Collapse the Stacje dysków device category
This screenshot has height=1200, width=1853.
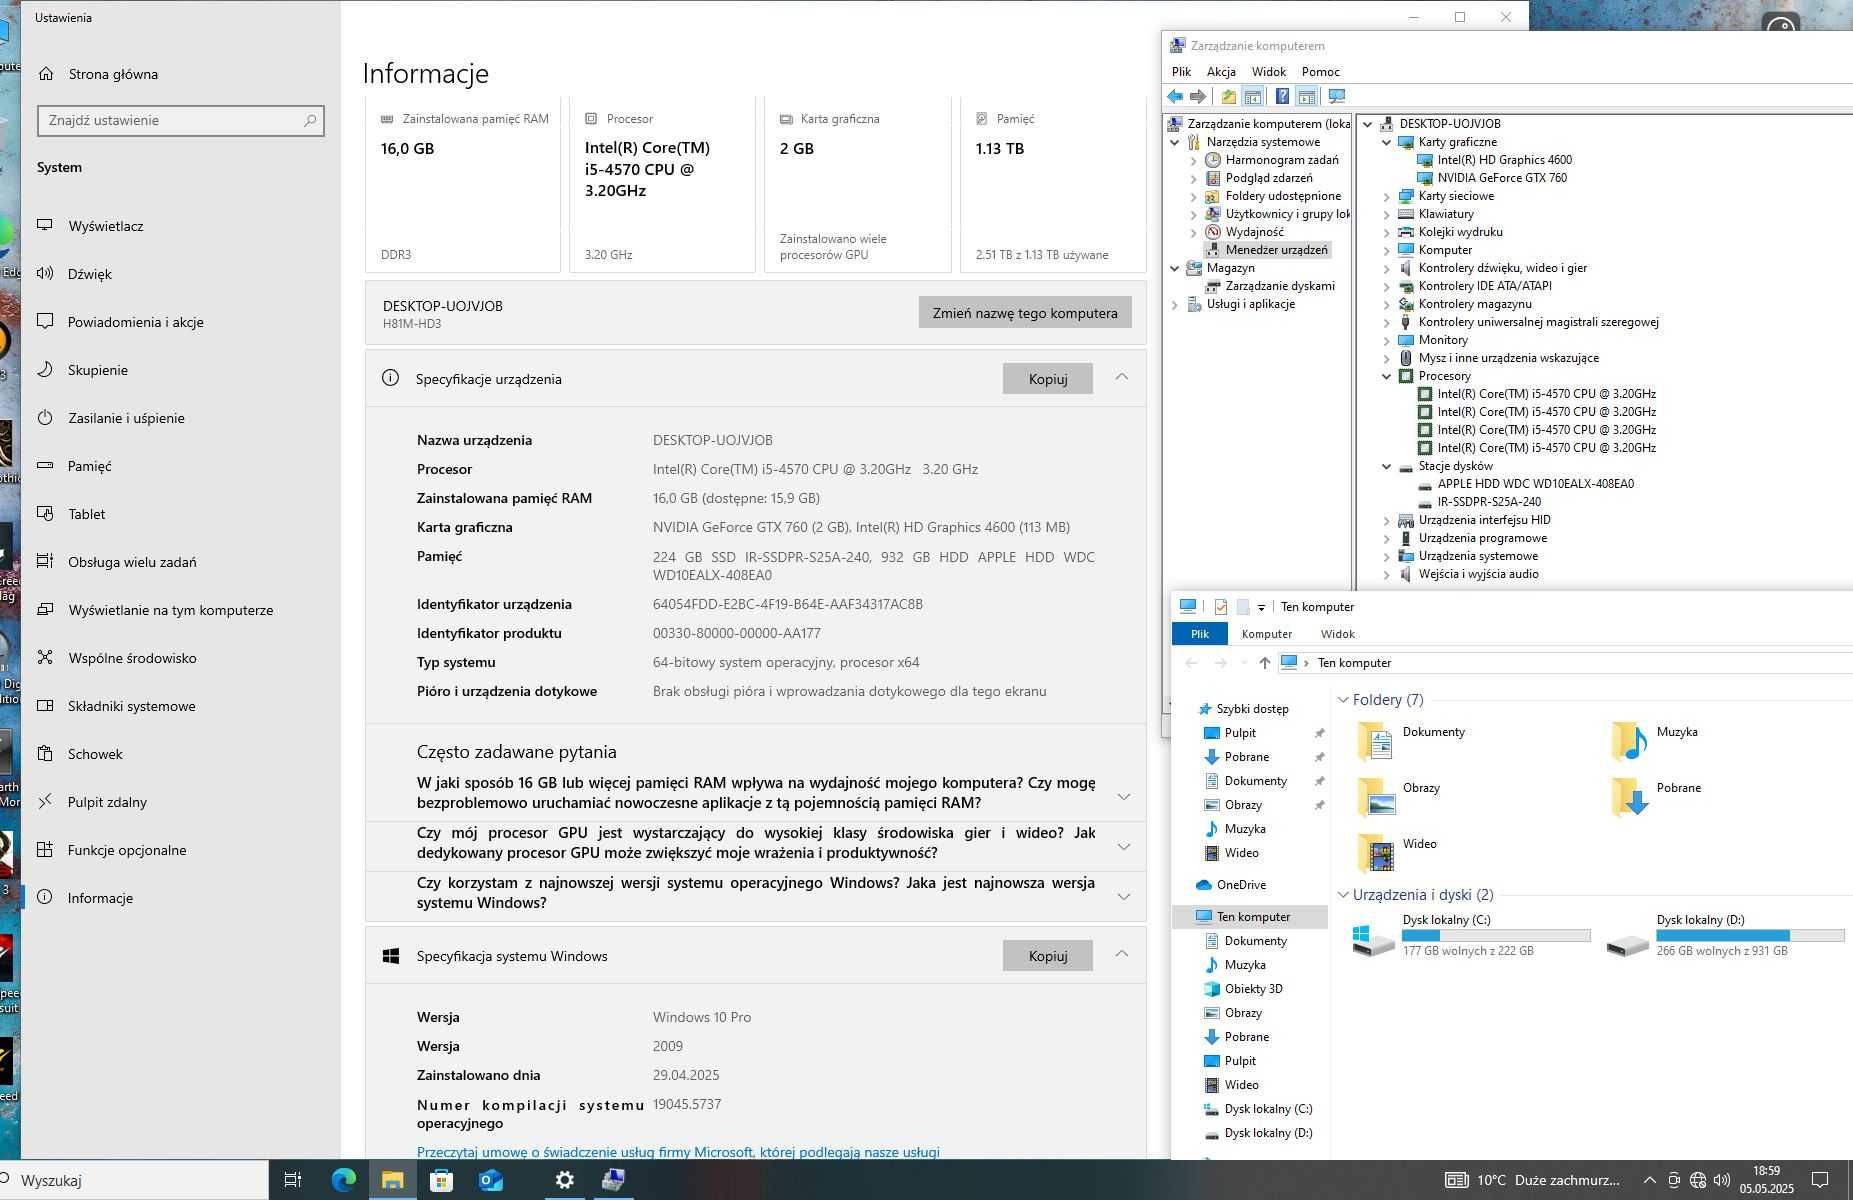pyautogui.click(x=1386, y=466)
